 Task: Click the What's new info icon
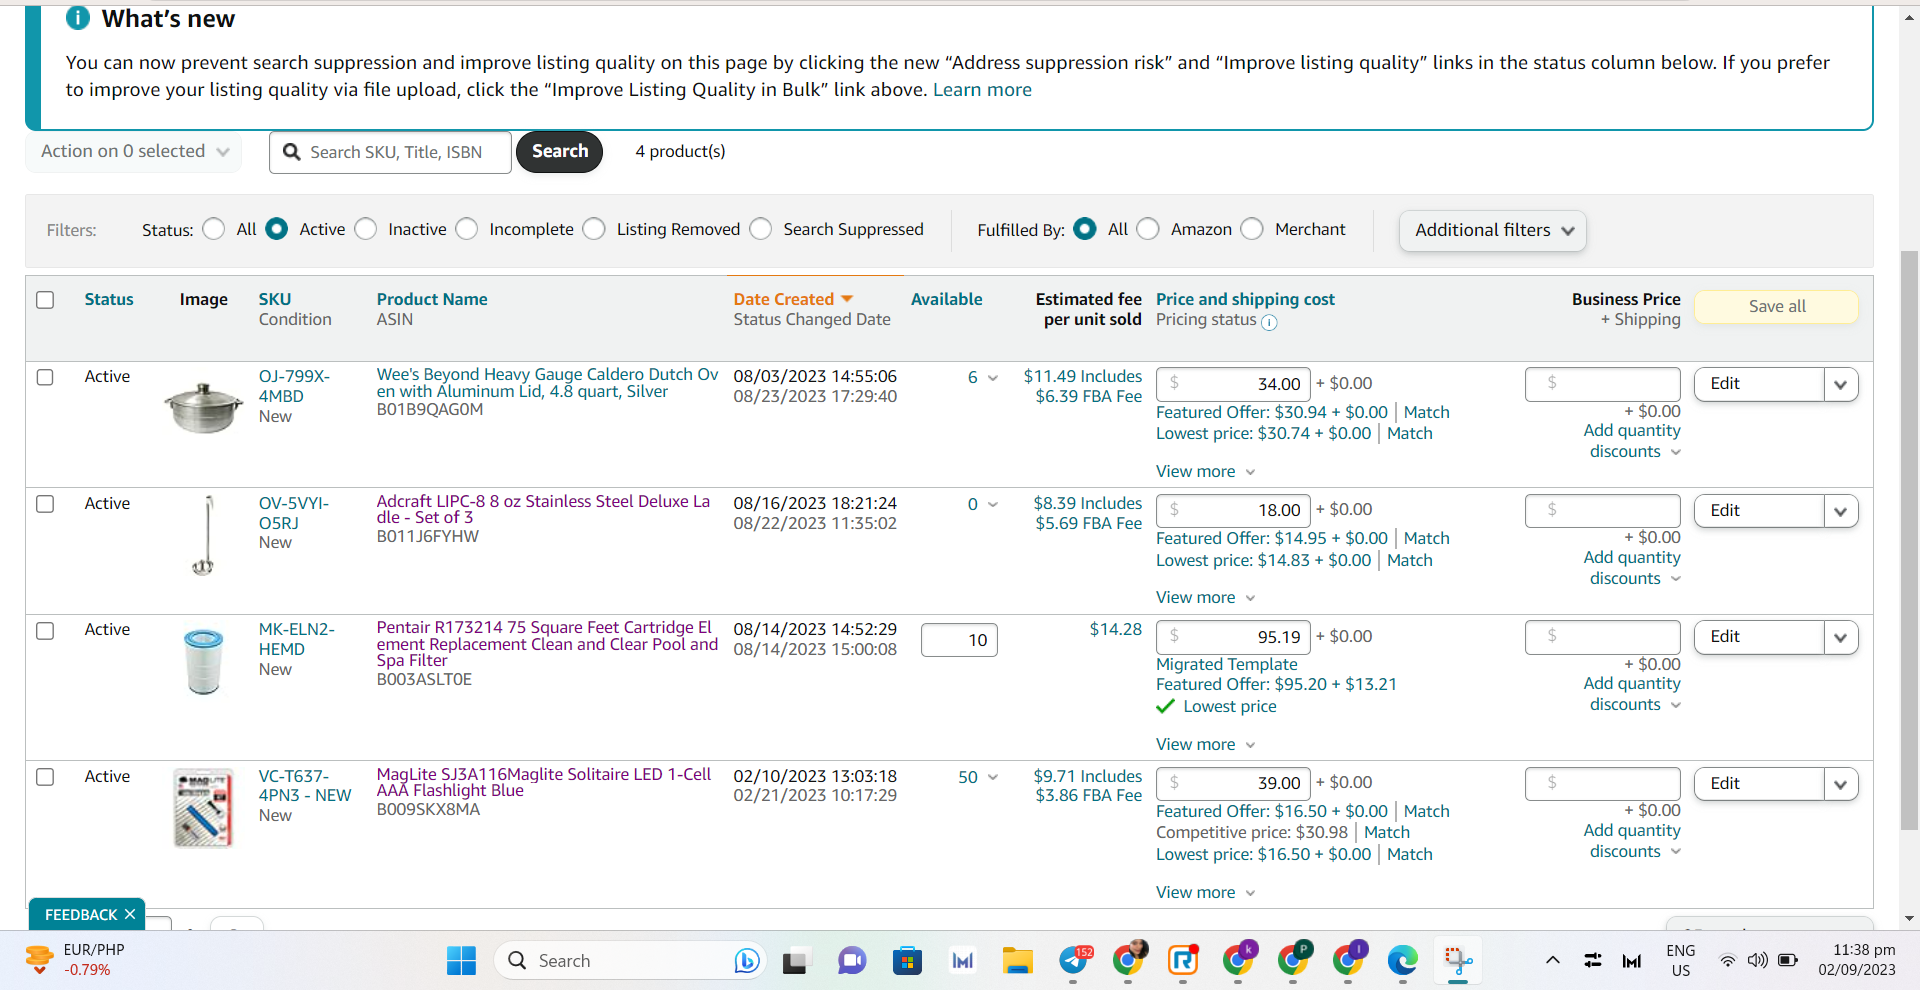pyautogui.click(x=77, y=18)
